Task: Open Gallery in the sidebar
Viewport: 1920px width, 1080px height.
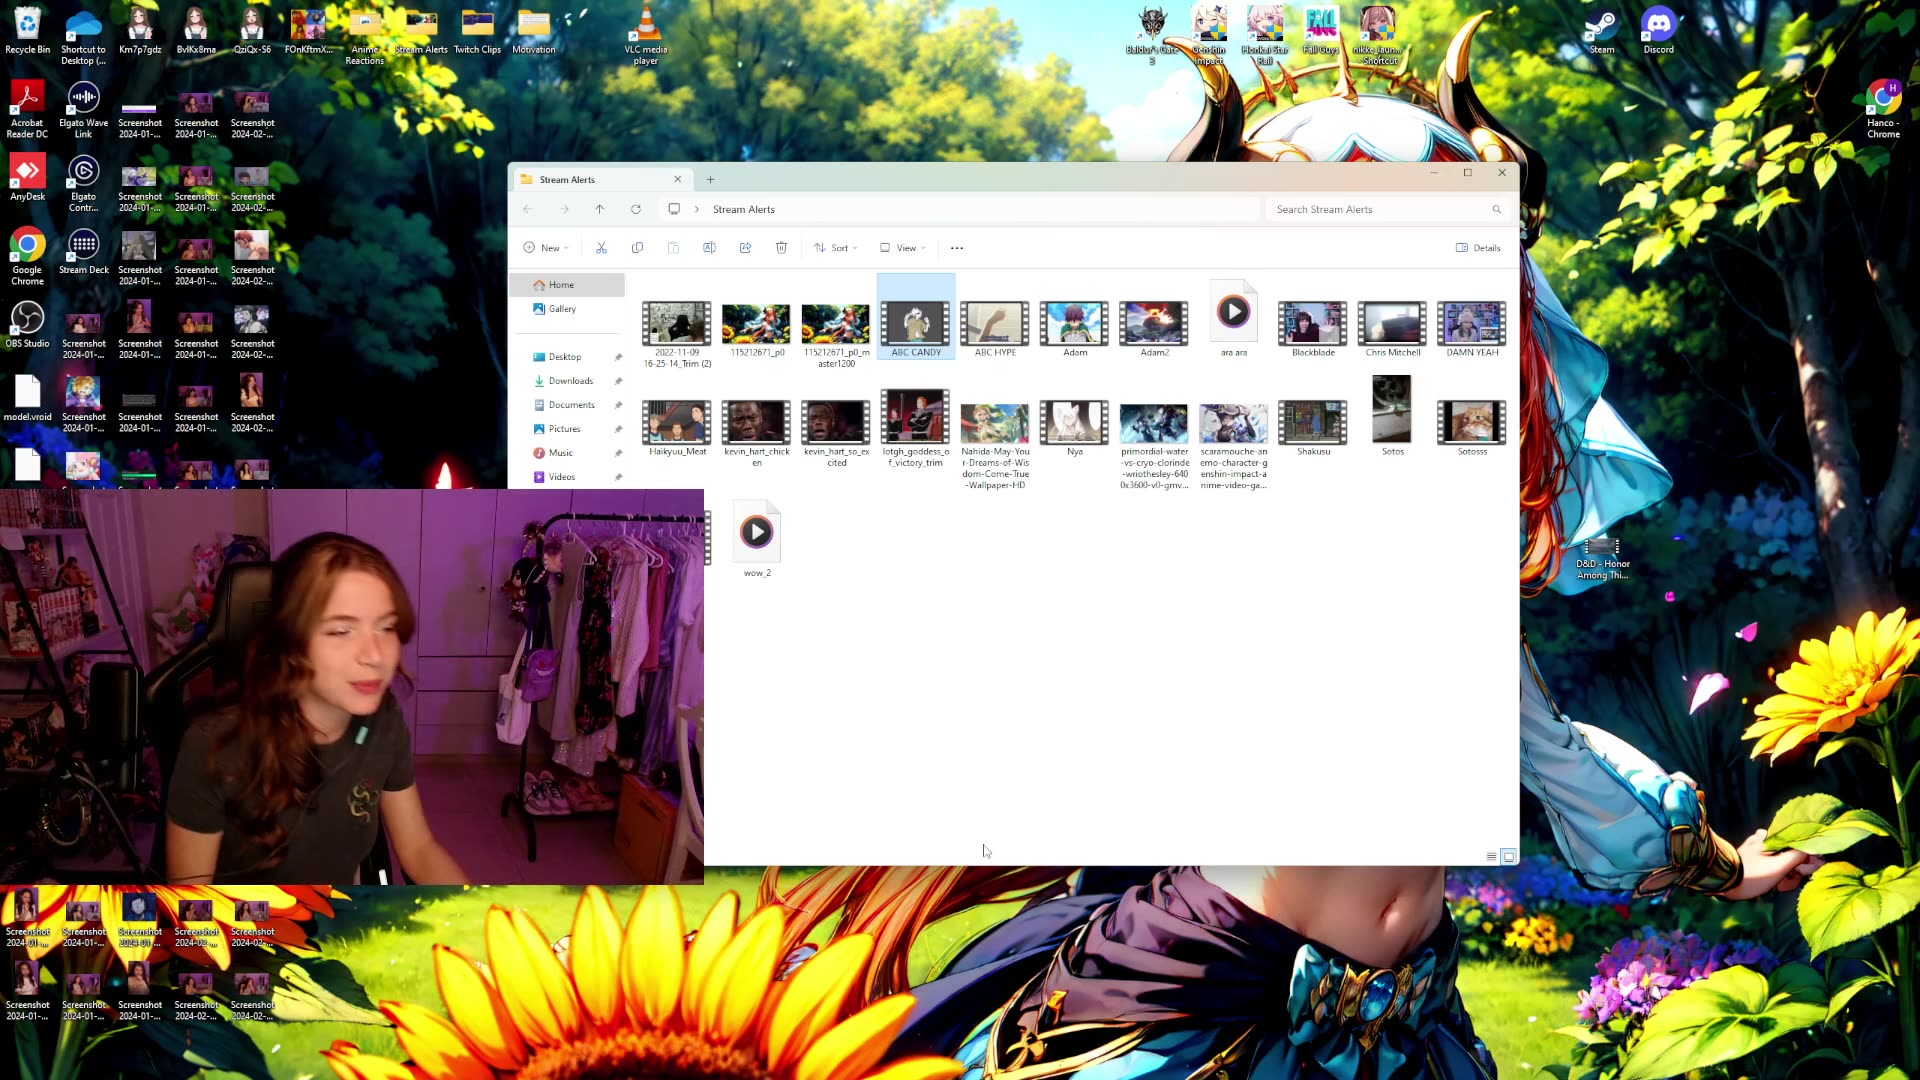Action: point(562,309)
